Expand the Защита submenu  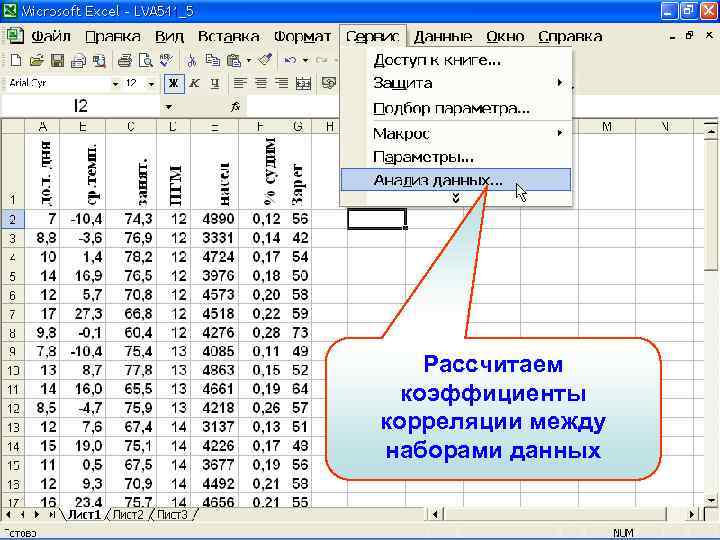click(x=559, y=83)
